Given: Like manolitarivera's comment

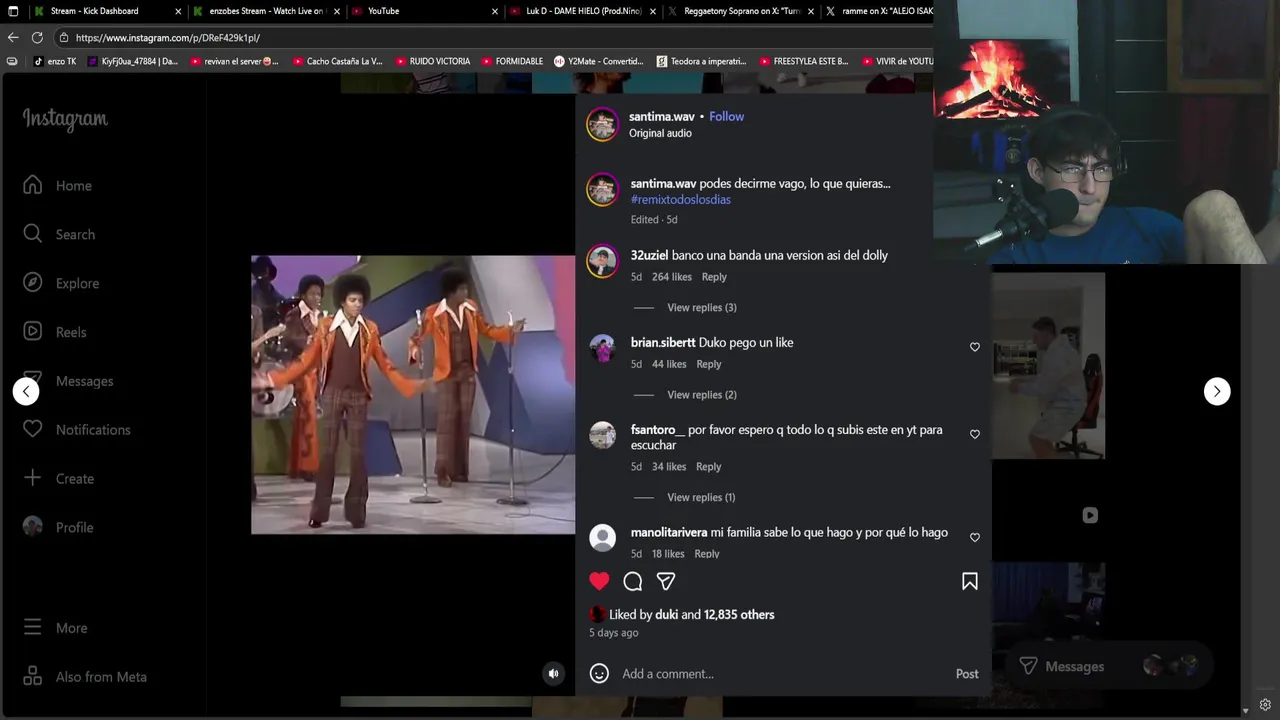Looking at the screenshot, I should coord(975,537).
